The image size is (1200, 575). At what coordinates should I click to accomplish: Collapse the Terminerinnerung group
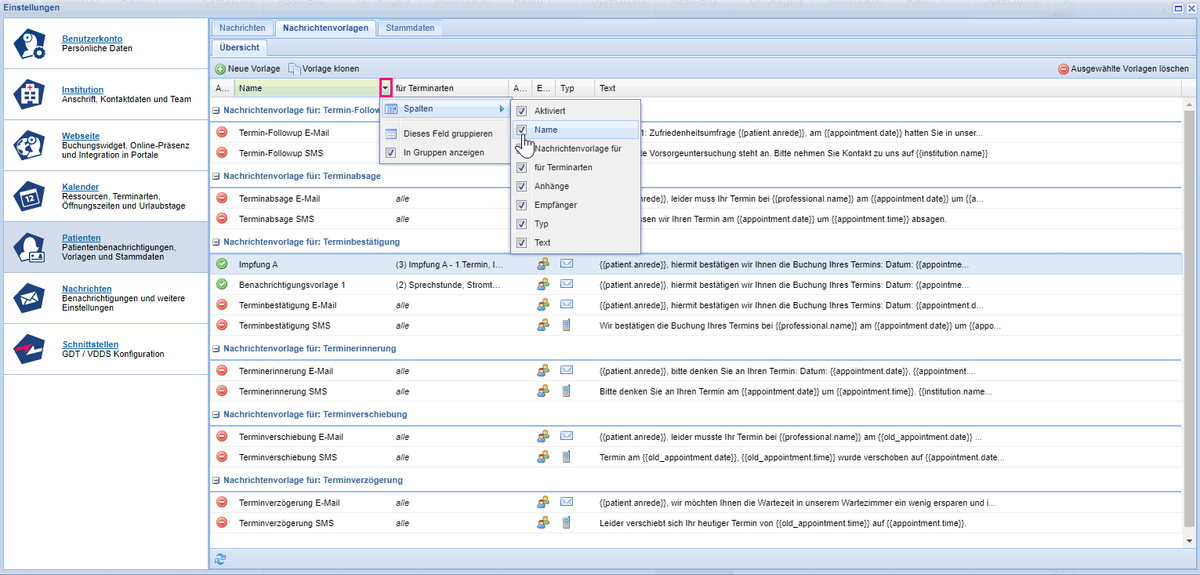[x=216, y=348]
